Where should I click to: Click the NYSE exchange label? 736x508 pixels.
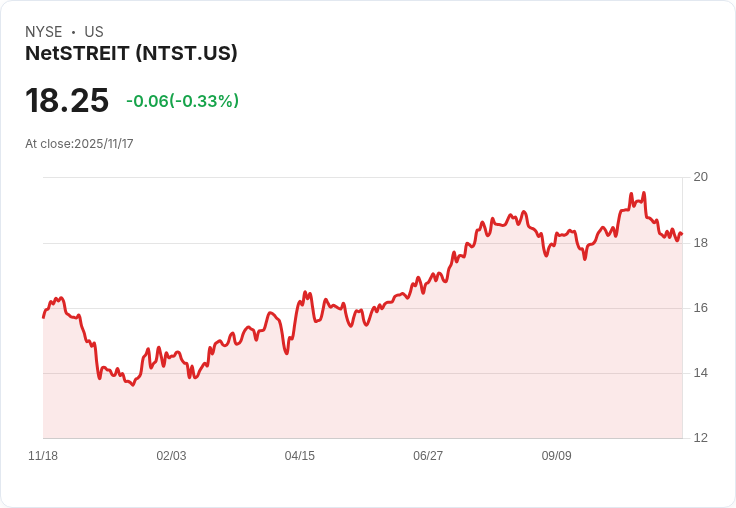(x=44, y=32)
